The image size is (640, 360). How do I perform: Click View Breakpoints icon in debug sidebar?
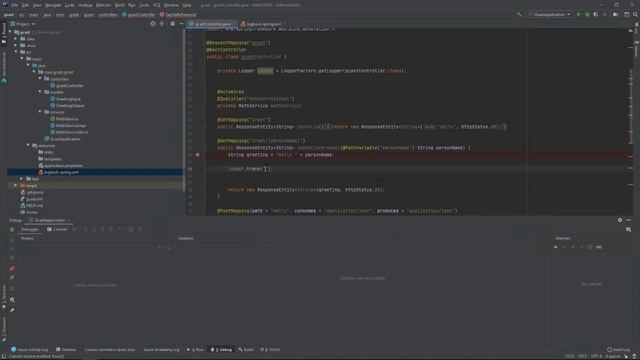point(12,268)
